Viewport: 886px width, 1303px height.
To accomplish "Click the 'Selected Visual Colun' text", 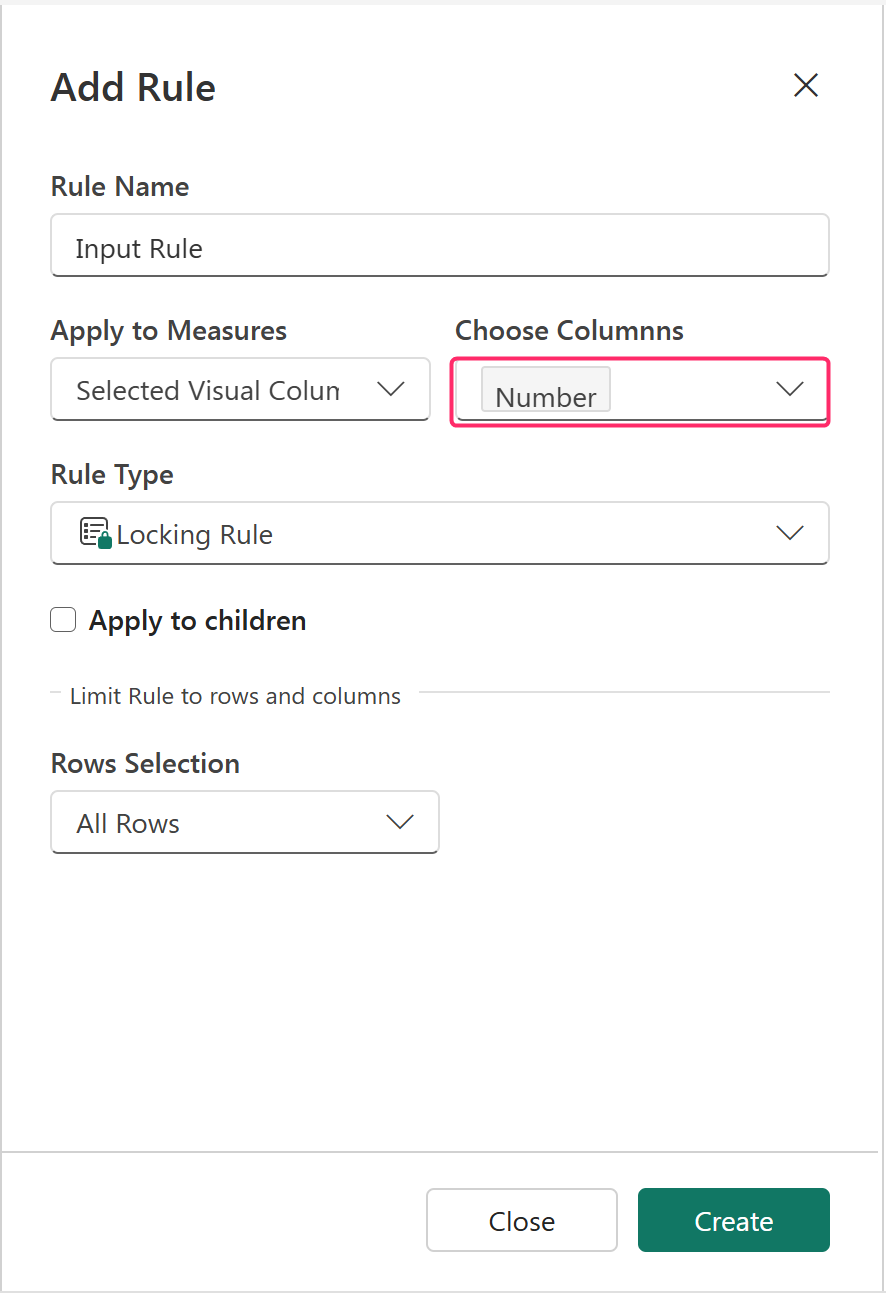I will (x=207, y=390).
